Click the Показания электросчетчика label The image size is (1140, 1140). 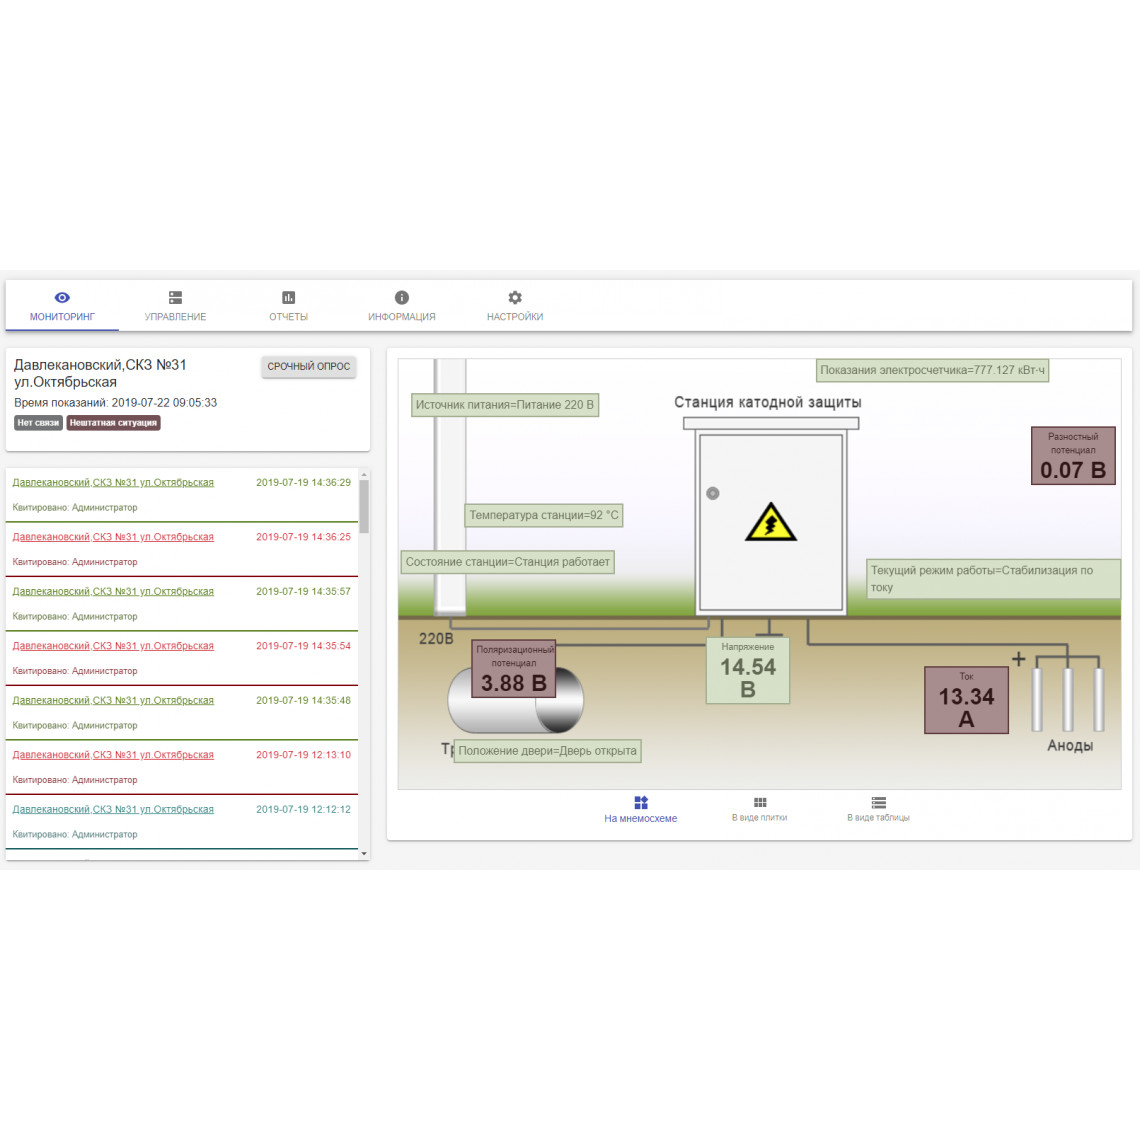tap(932, 370)
